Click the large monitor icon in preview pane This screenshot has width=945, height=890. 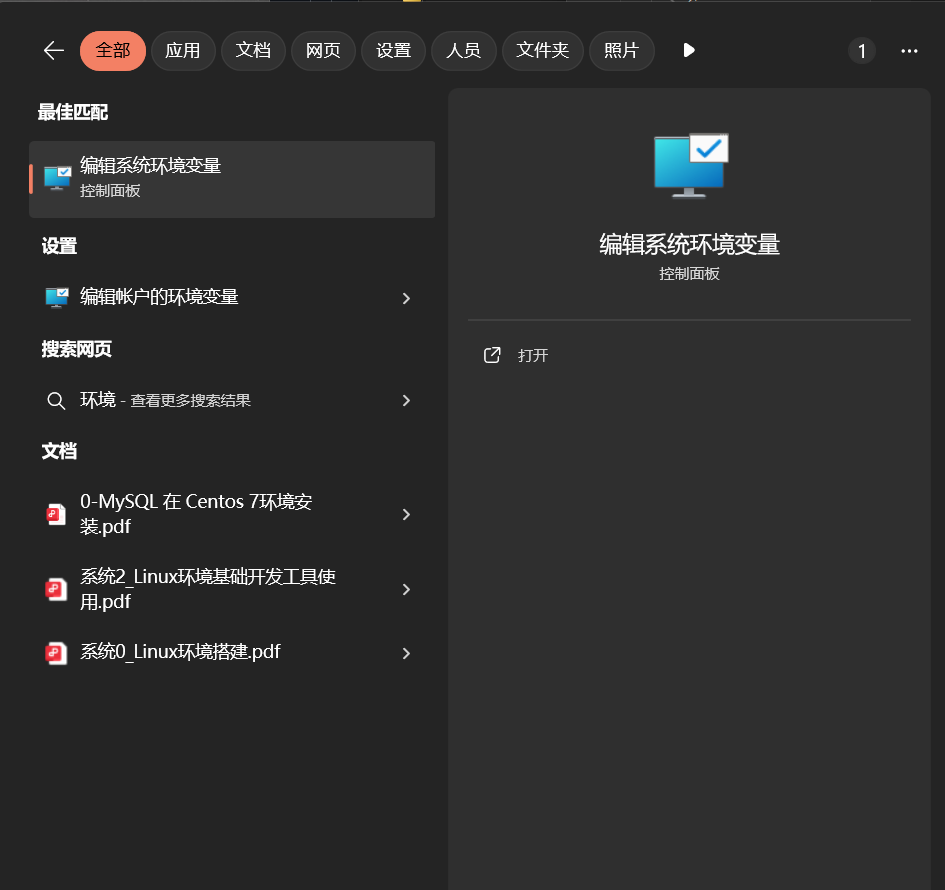(x=691, y=166)
